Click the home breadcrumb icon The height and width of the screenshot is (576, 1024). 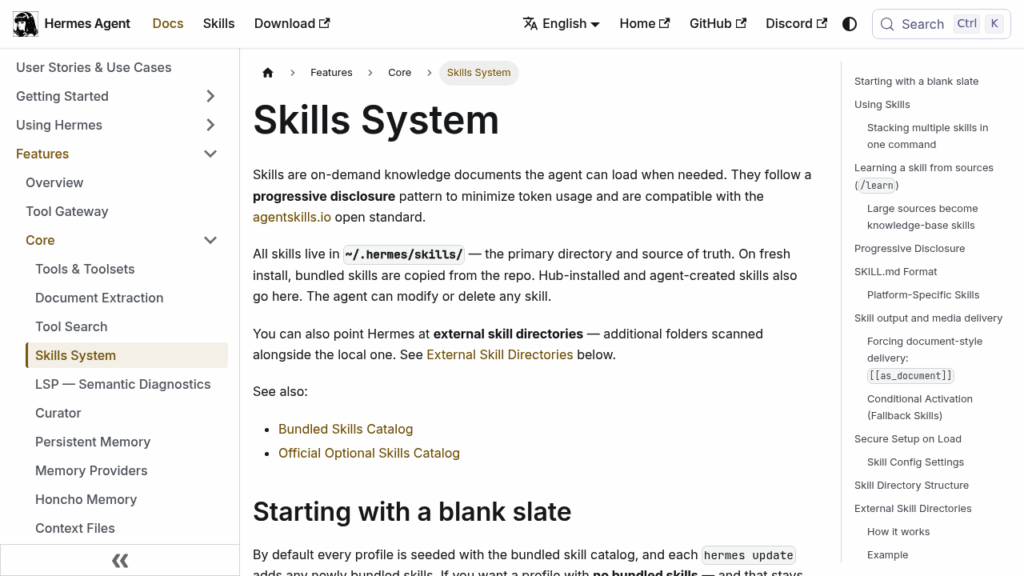(x=268, y=72)
